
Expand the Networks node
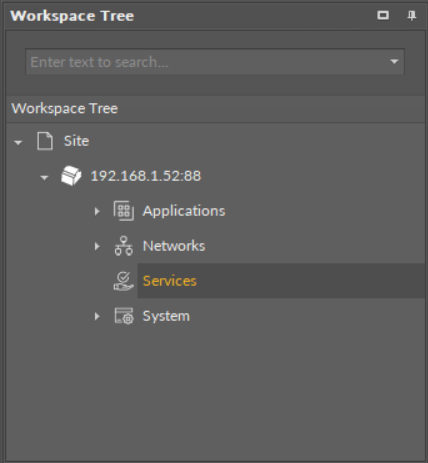97,246
